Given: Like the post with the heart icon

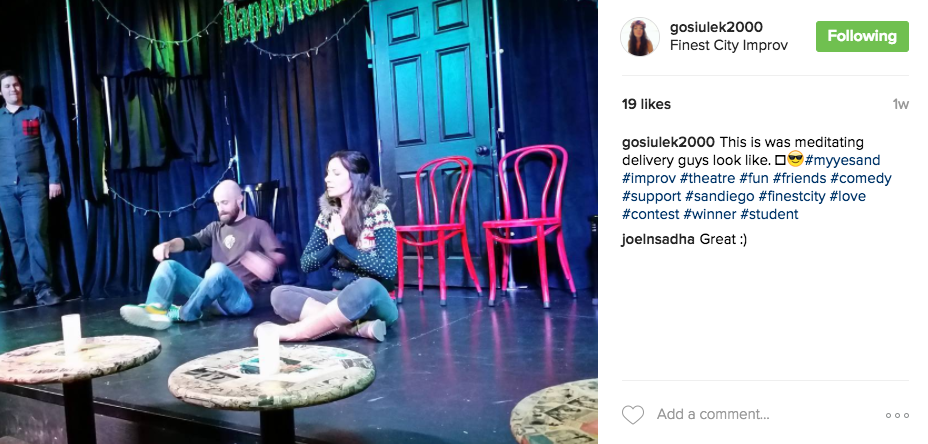Looking at the screenshot, I should (x=633, y=414).
